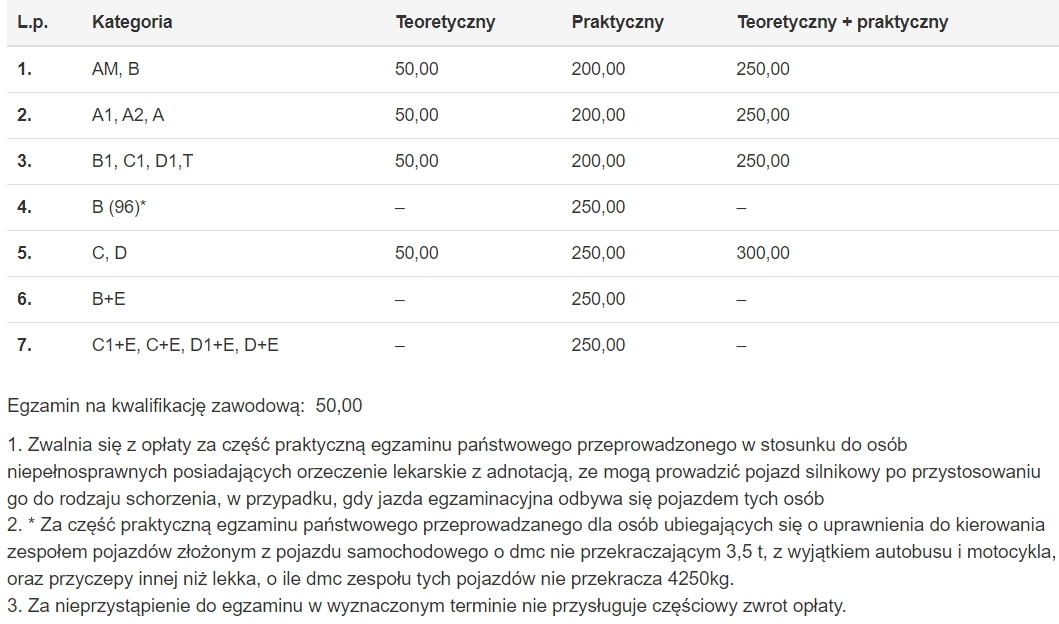Click the Teoretyczny + praktyczny column header
The width and height of the screenshot is (1059, 624).
tap(842, 22)
